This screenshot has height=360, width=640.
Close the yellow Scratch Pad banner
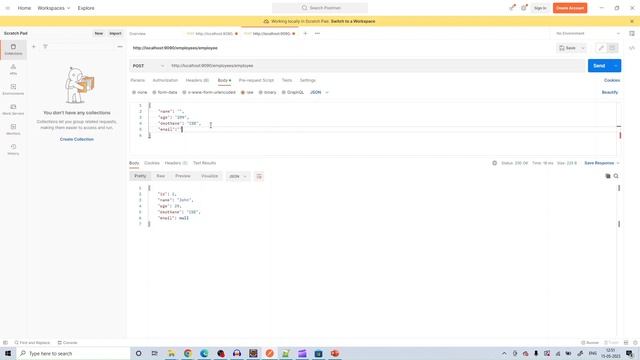pos(632,21)
